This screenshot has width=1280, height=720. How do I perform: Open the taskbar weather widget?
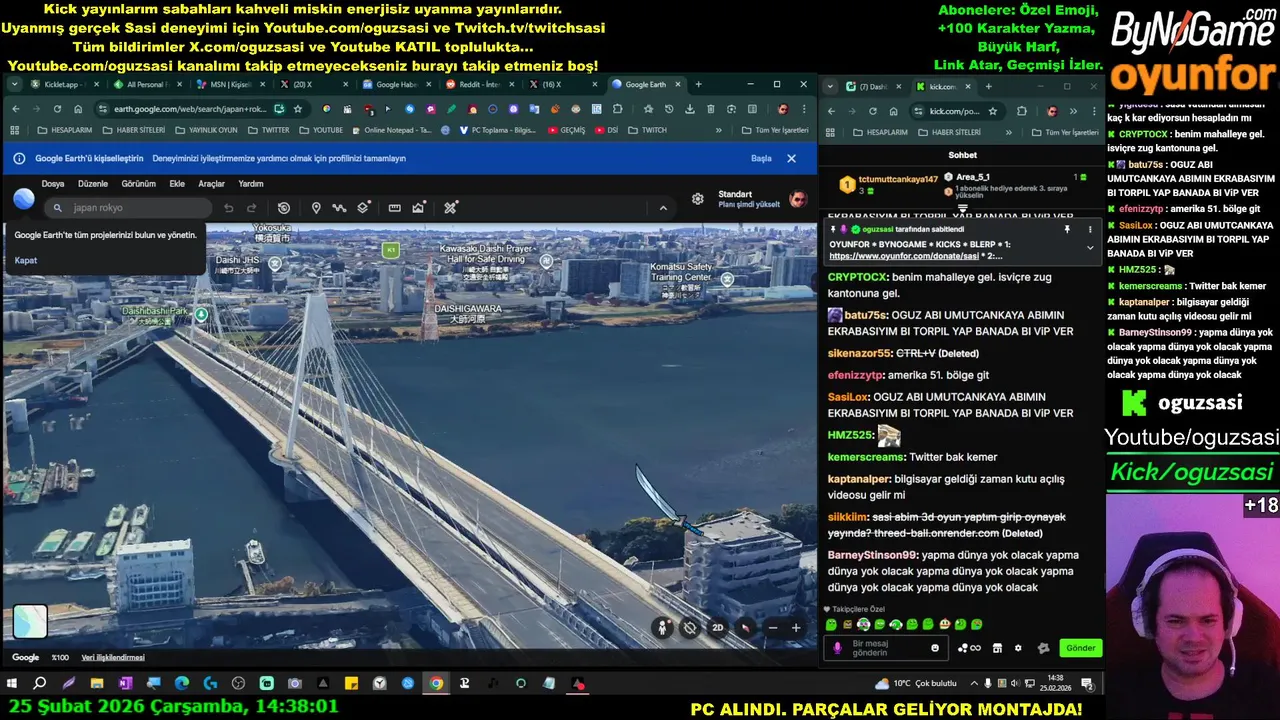point(915,684)
